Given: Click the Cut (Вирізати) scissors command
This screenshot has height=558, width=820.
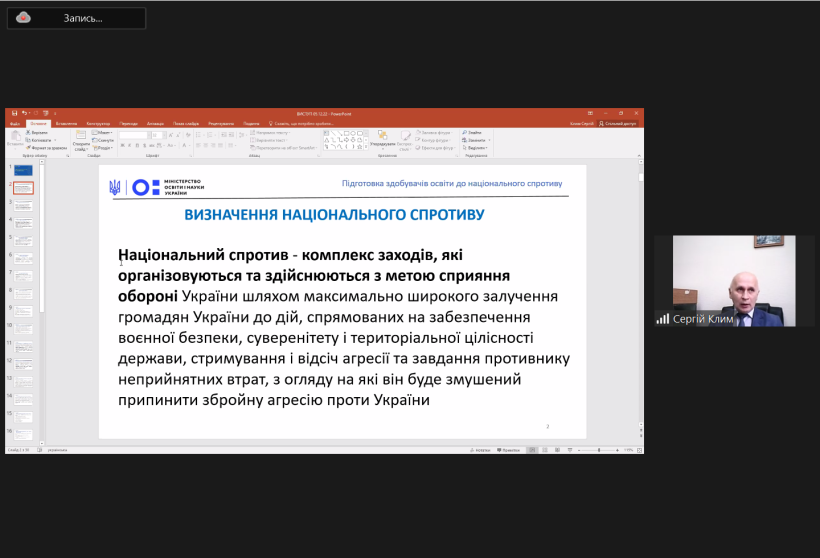Looking at the screenshot, I should click(36, 133).
